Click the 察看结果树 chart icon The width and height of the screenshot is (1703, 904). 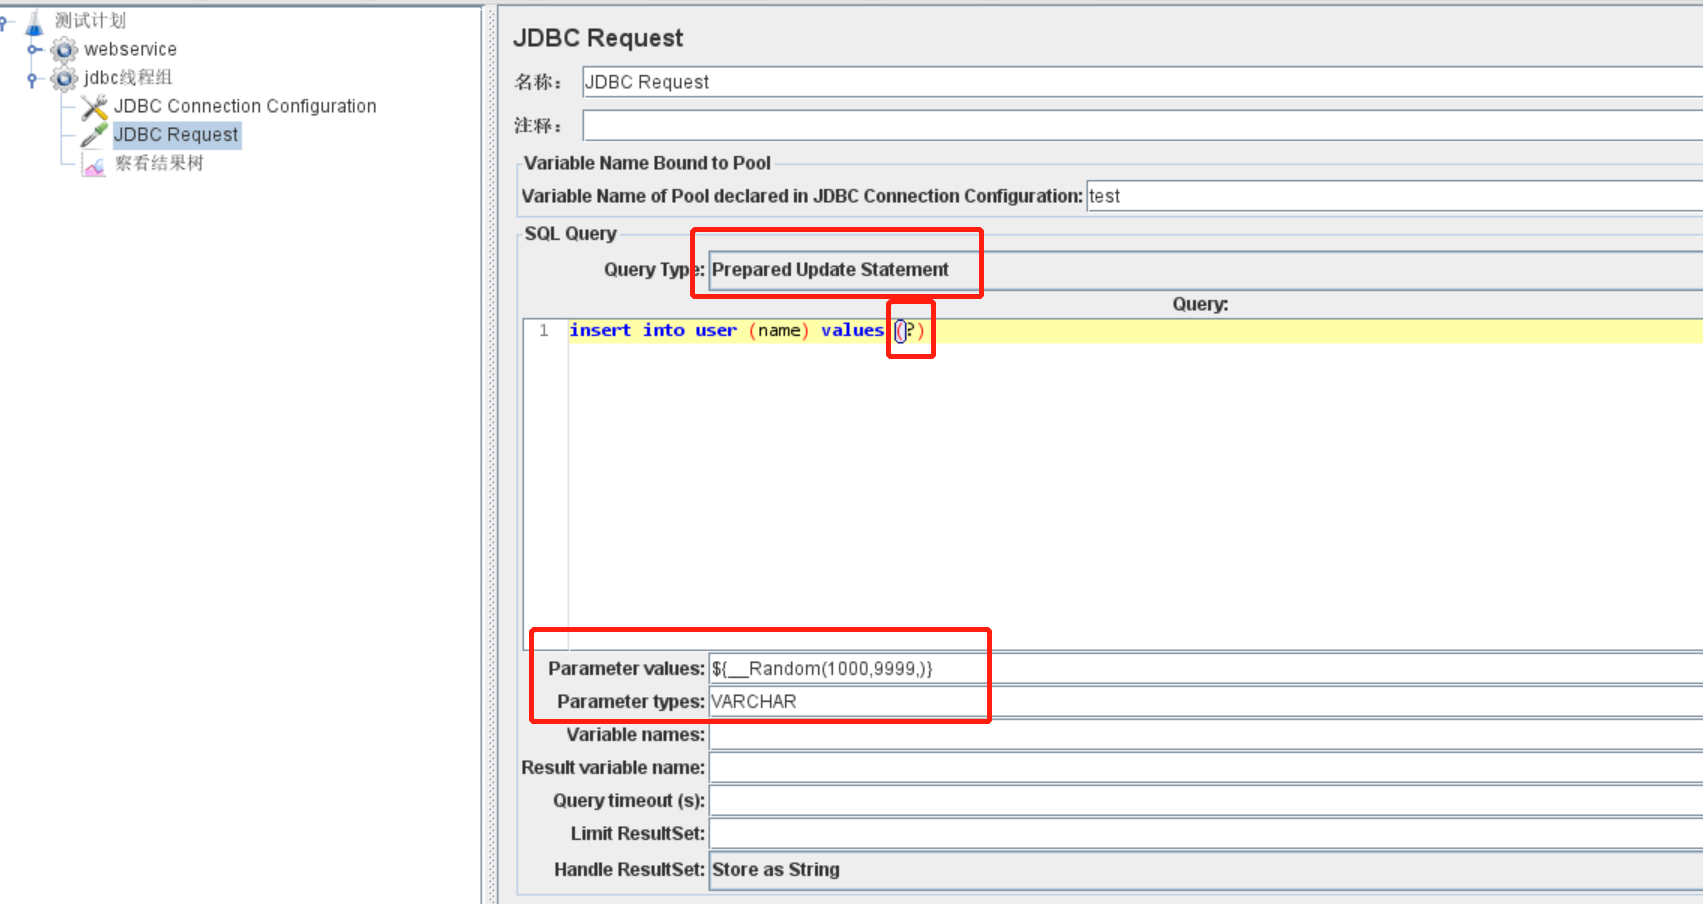click(94, 164)
